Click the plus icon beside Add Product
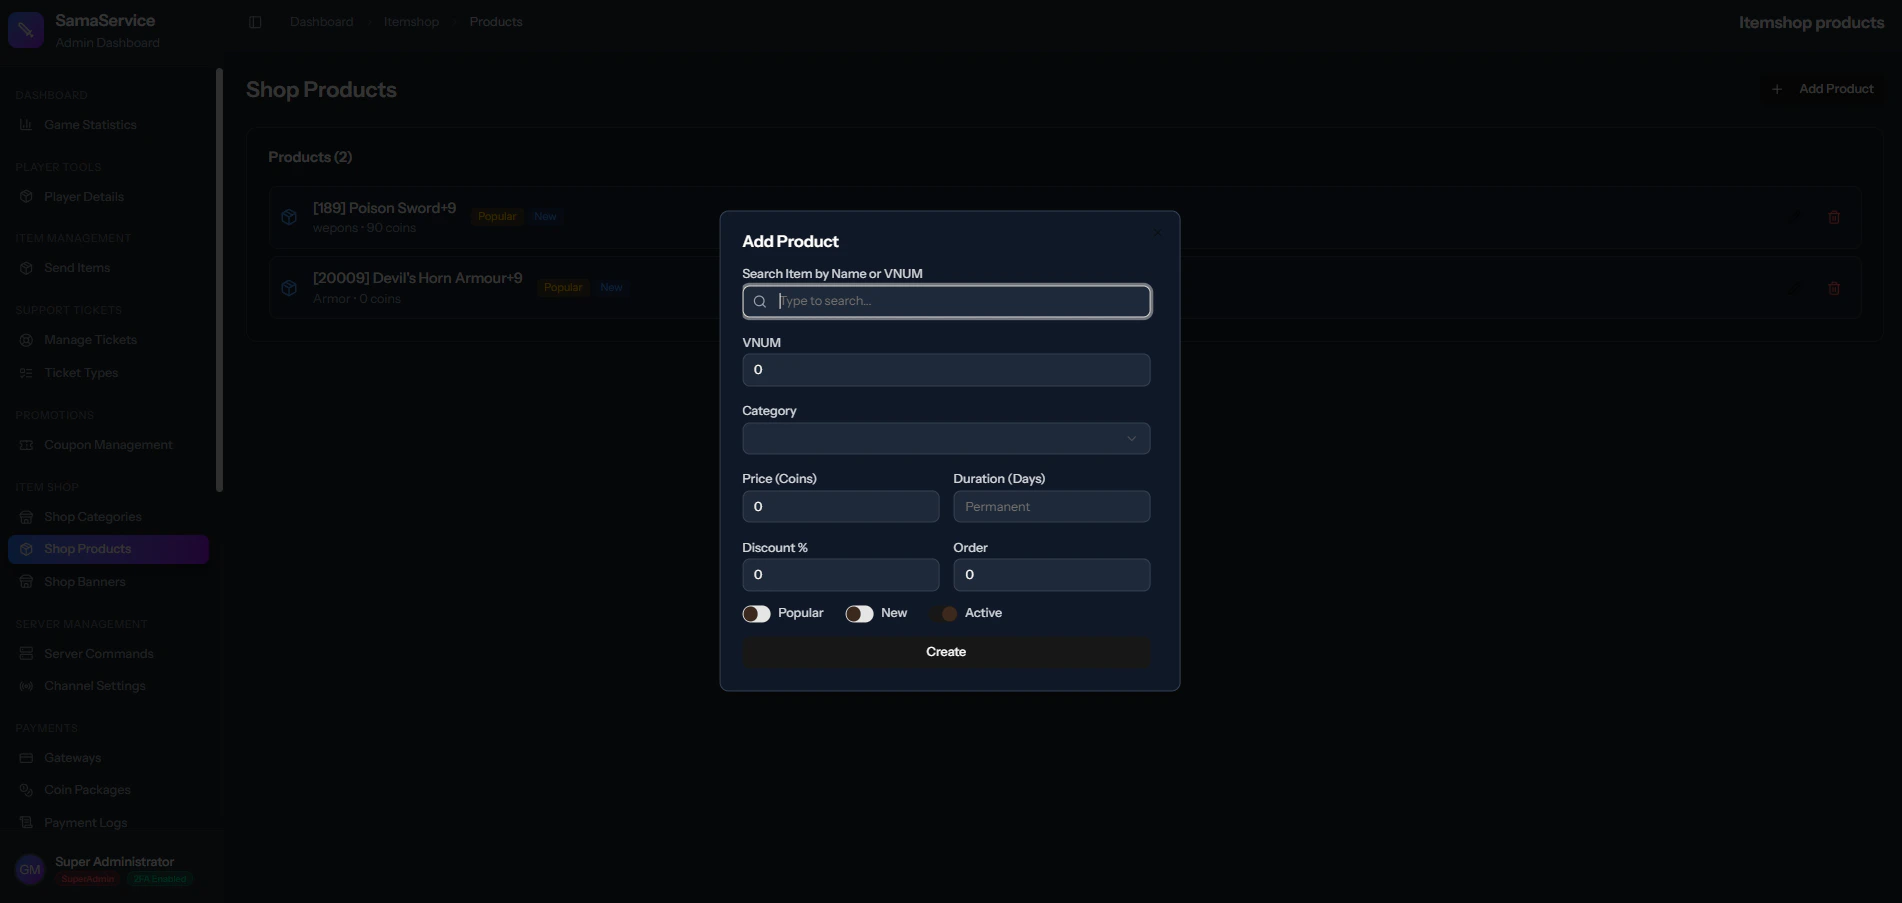This screenshot has width=1902, height=903. (x=1777, y=89)
